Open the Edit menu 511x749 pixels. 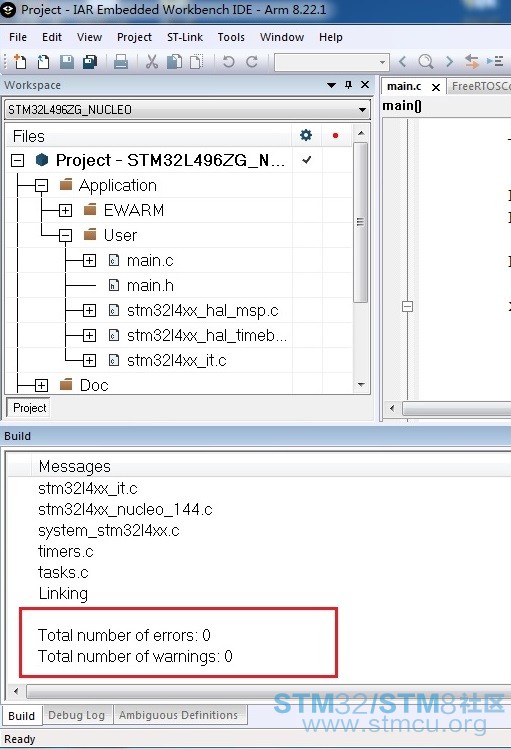pos(52,37)
